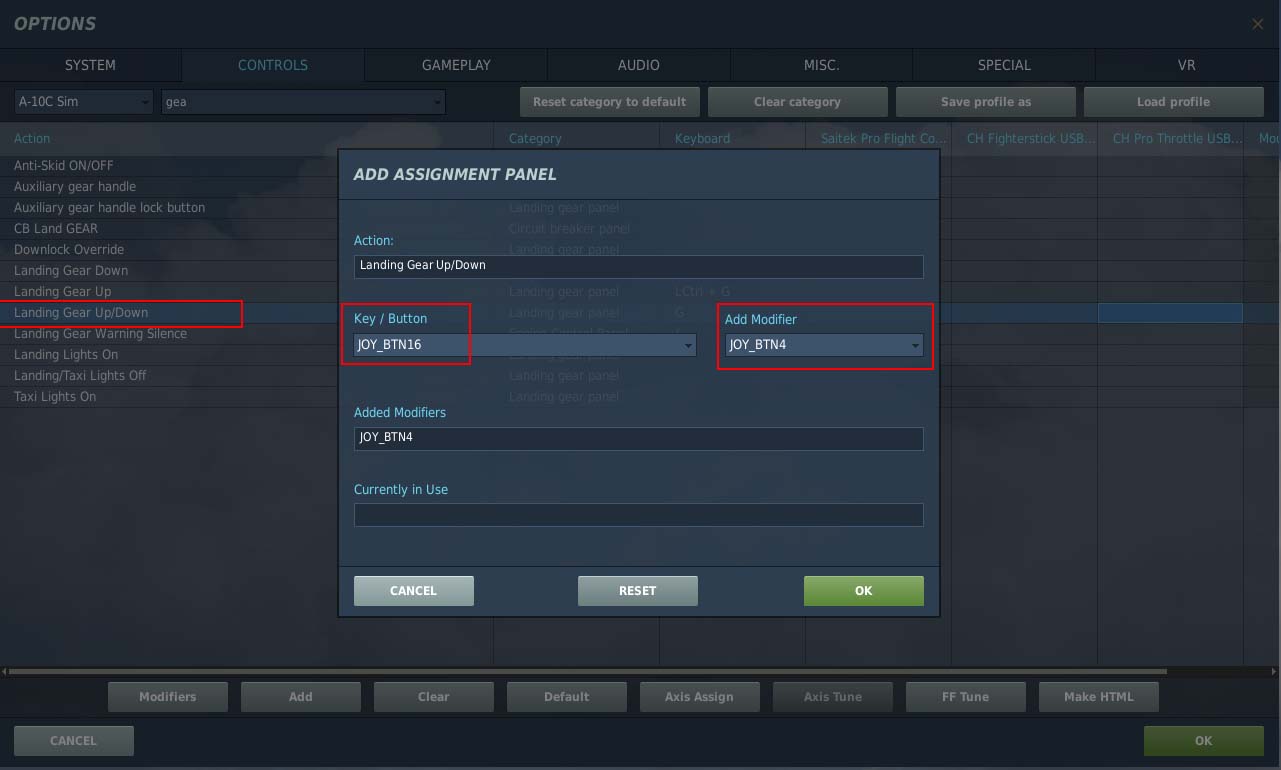Open the A-10C Sim aircraft dropdown

tap(83, 102)
